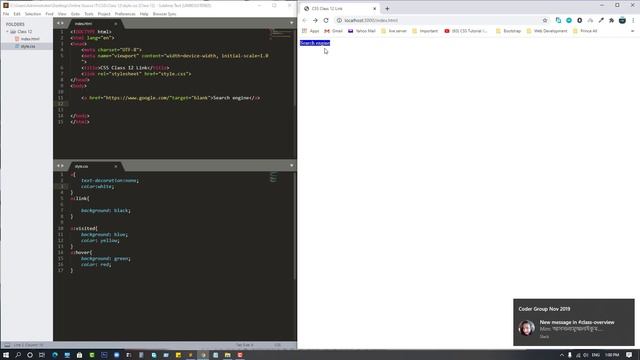Screen dimensions: 640x360
Task: Show hidden system tray icons
Action: (x=562, y=355)
